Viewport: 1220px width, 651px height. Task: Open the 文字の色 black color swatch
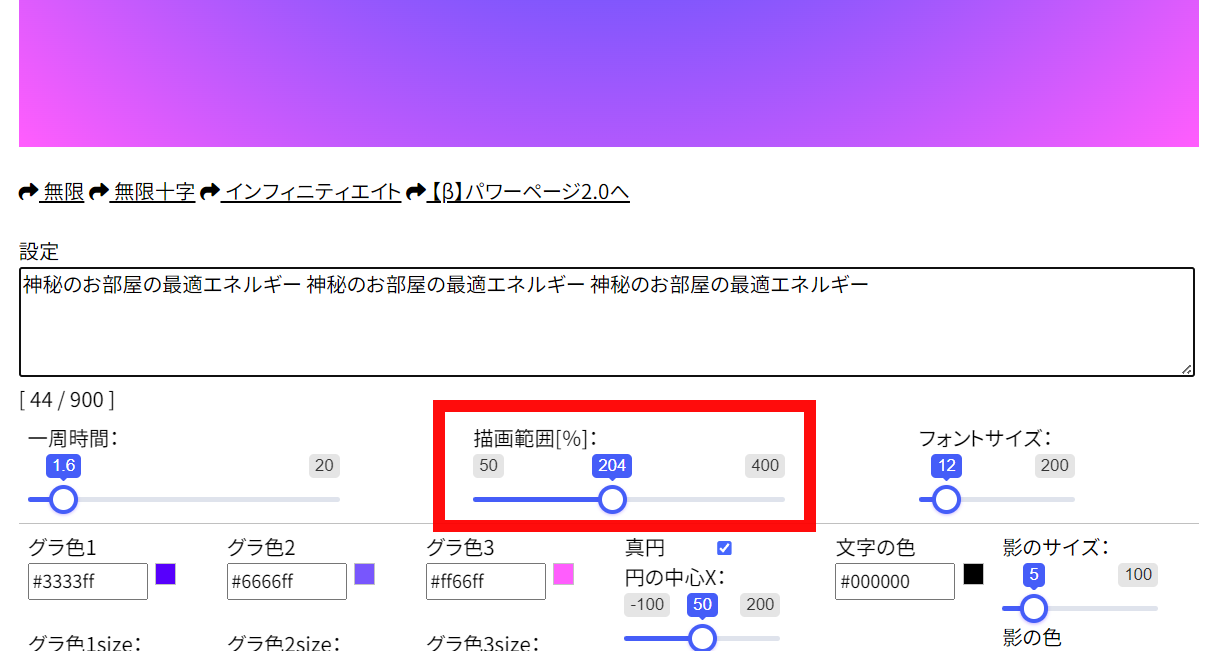click(x=973, y=574)
